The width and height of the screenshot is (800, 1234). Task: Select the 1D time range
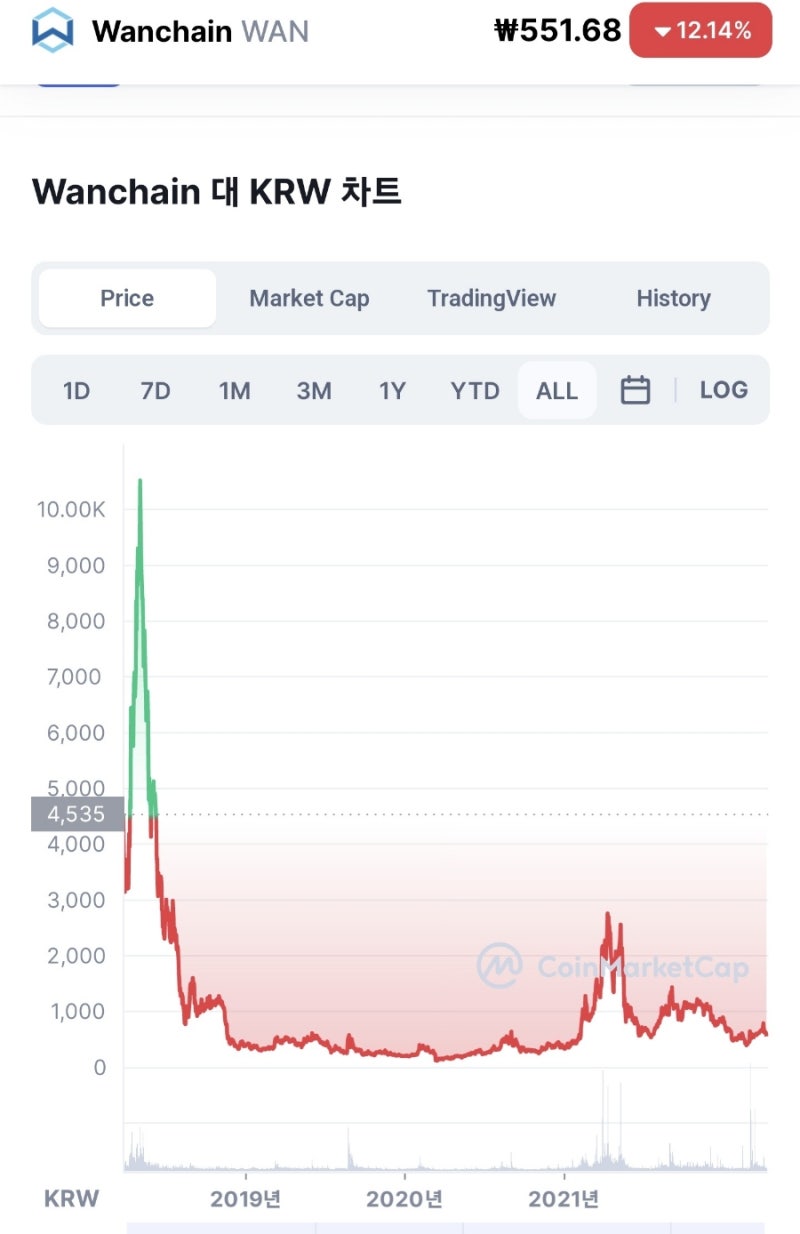[x=76, y=390]
